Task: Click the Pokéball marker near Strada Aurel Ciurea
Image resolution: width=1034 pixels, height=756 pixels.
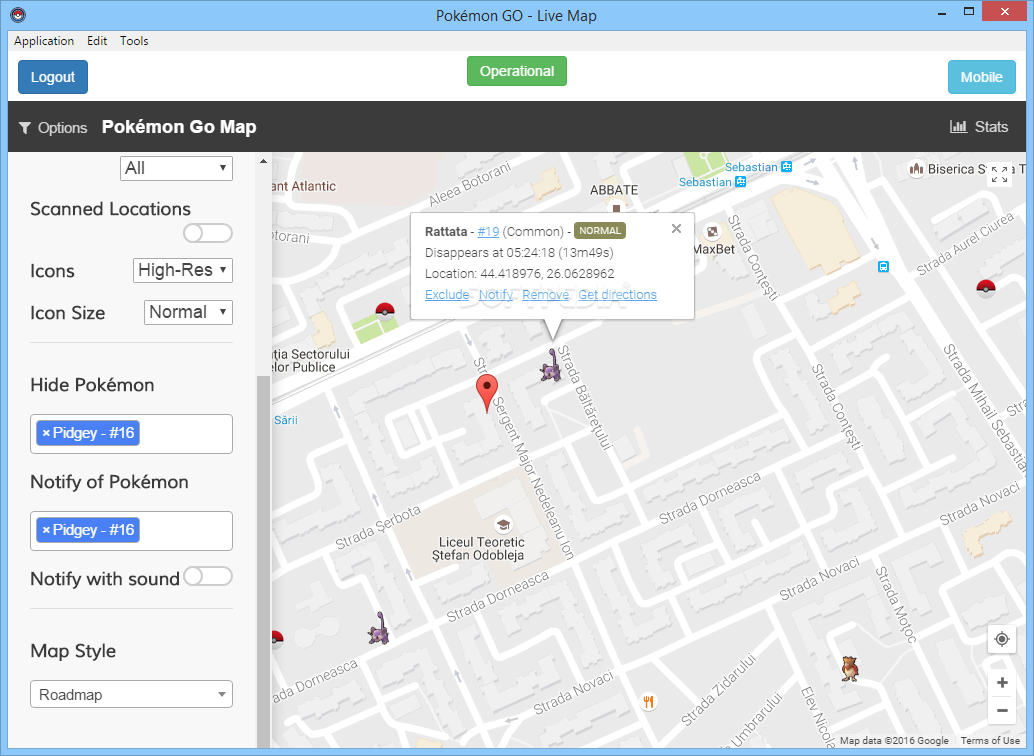Action: [985, 288]
